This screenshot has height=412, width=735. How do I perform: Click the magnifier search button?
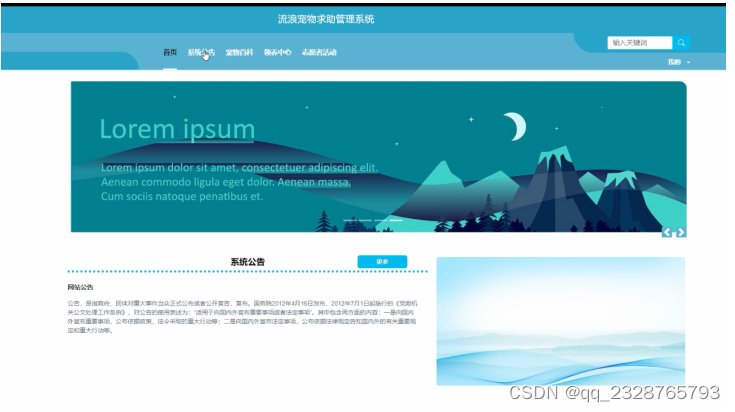coord(681,43)
